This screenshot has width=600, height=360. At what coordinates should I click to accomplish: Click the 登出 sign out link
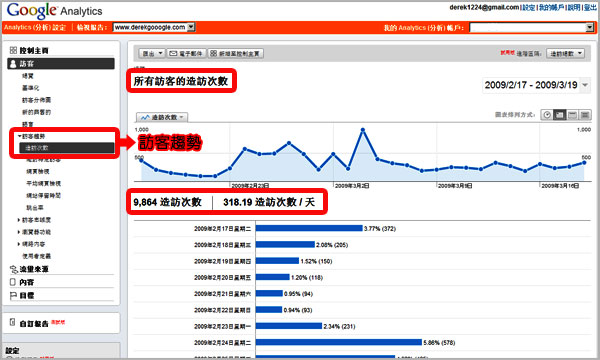tap(590, 7)
